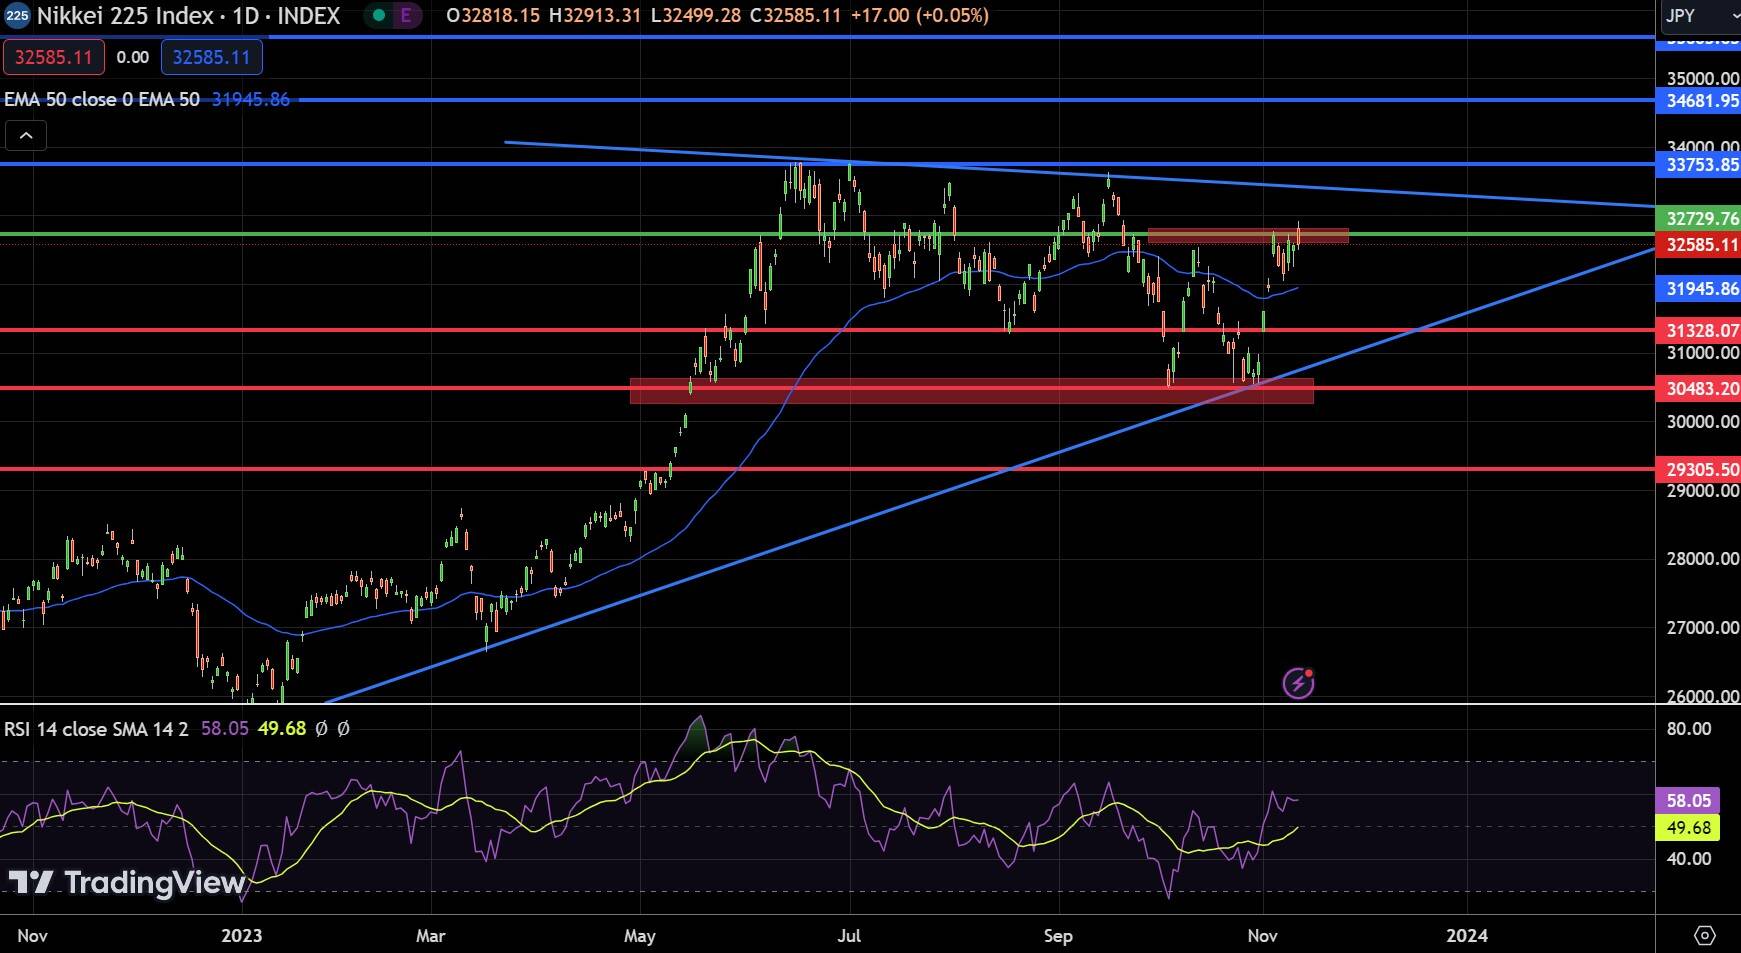Click the Sep label on time axis
The height and width of the screenshot is (953, 1741).
pos(1058,936)
